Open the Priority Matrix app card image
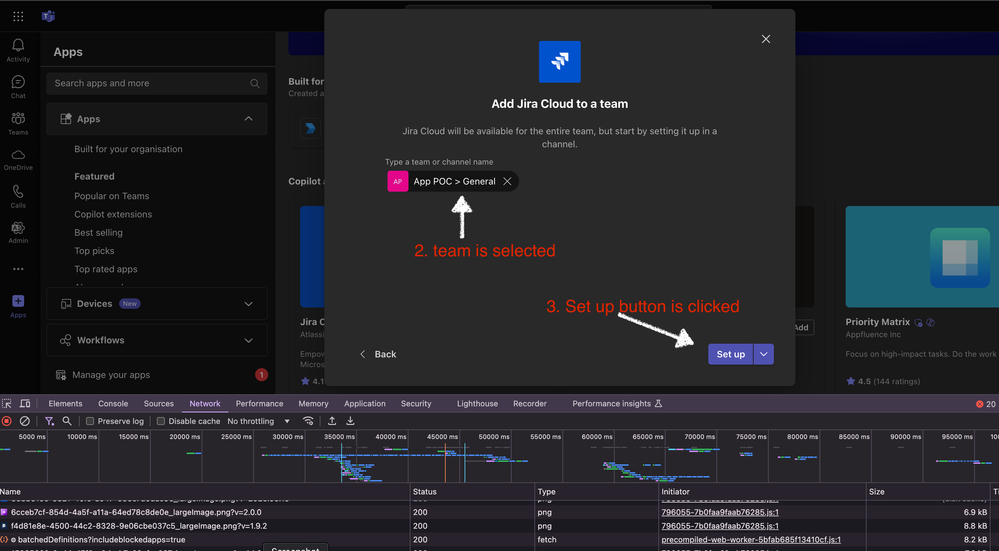Image resolution: width=999 pixels, height=551 pixels. 922,257
